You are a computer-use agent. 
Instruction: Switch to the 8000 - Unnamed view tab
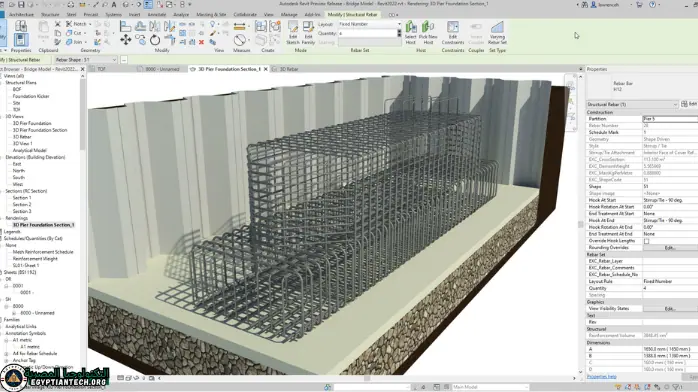pos(162,69)
